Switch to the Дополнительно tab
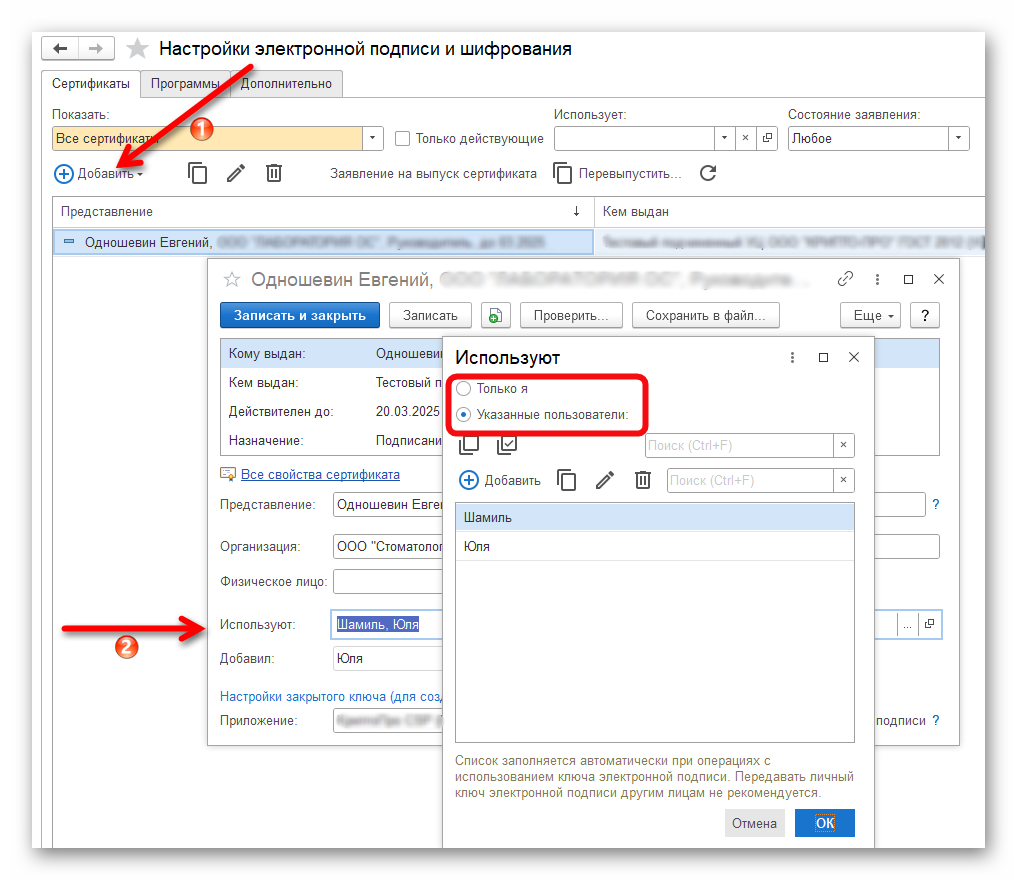 pos(286,84)
